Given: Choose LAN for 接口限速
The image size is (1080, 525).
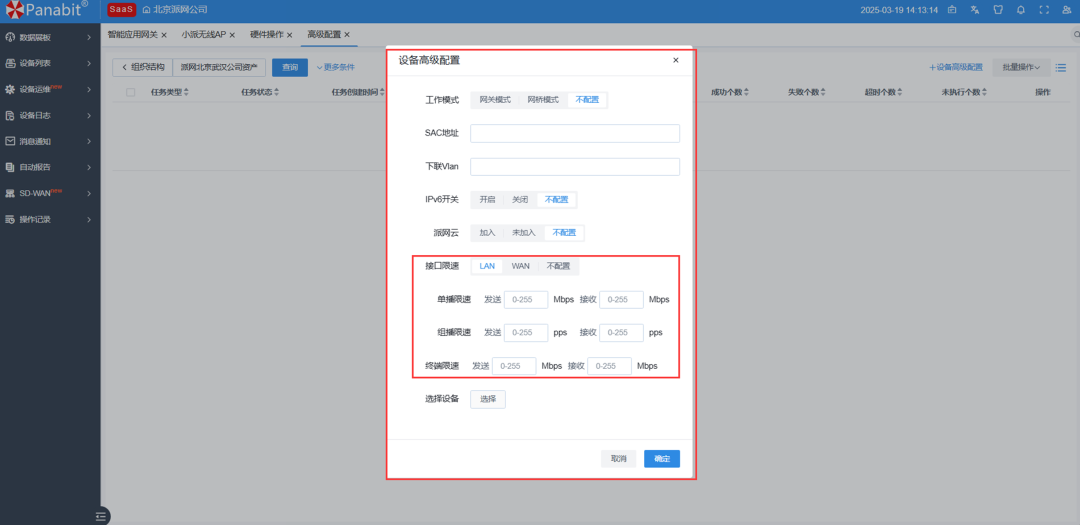Looking at the screenshot, I should point(487,266).
